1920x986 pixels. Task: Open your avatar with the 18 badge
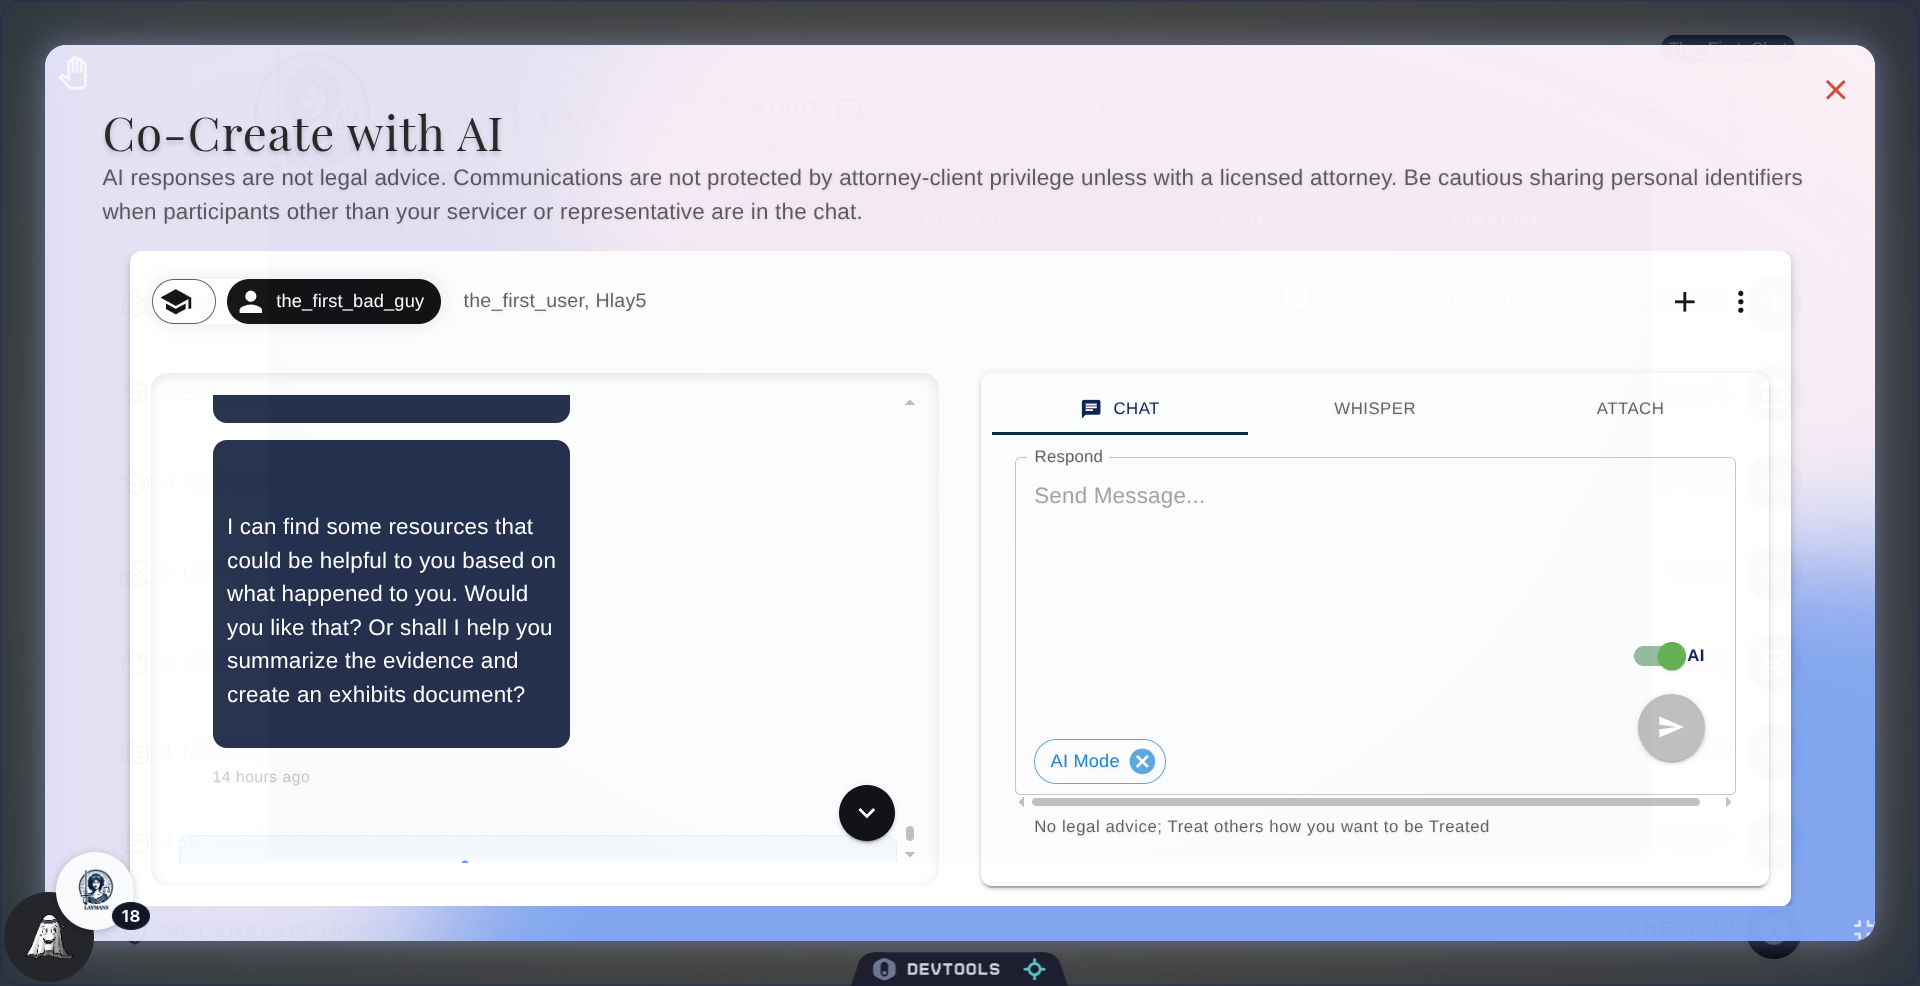click(x=97, y=891)
